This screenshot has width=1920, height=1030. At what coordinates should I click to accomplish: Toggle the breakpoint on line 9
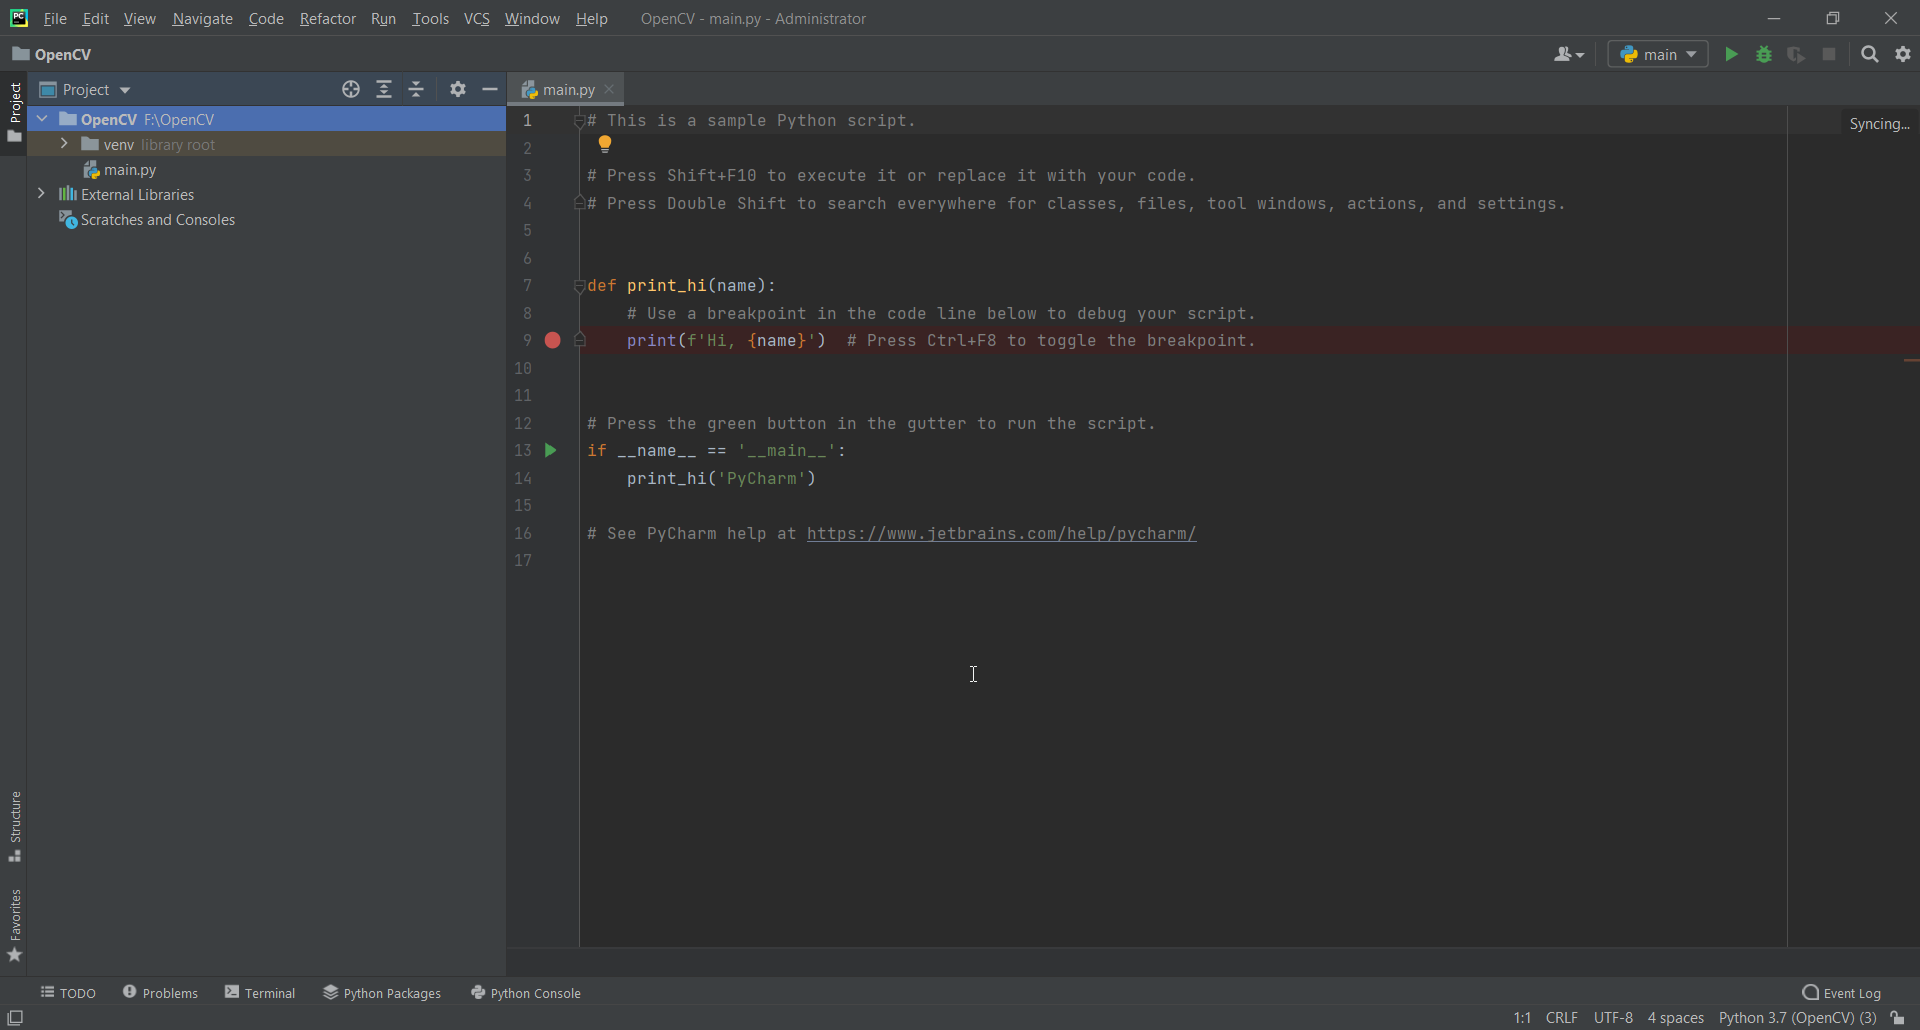pyautogui.click(x=553, y=341)
